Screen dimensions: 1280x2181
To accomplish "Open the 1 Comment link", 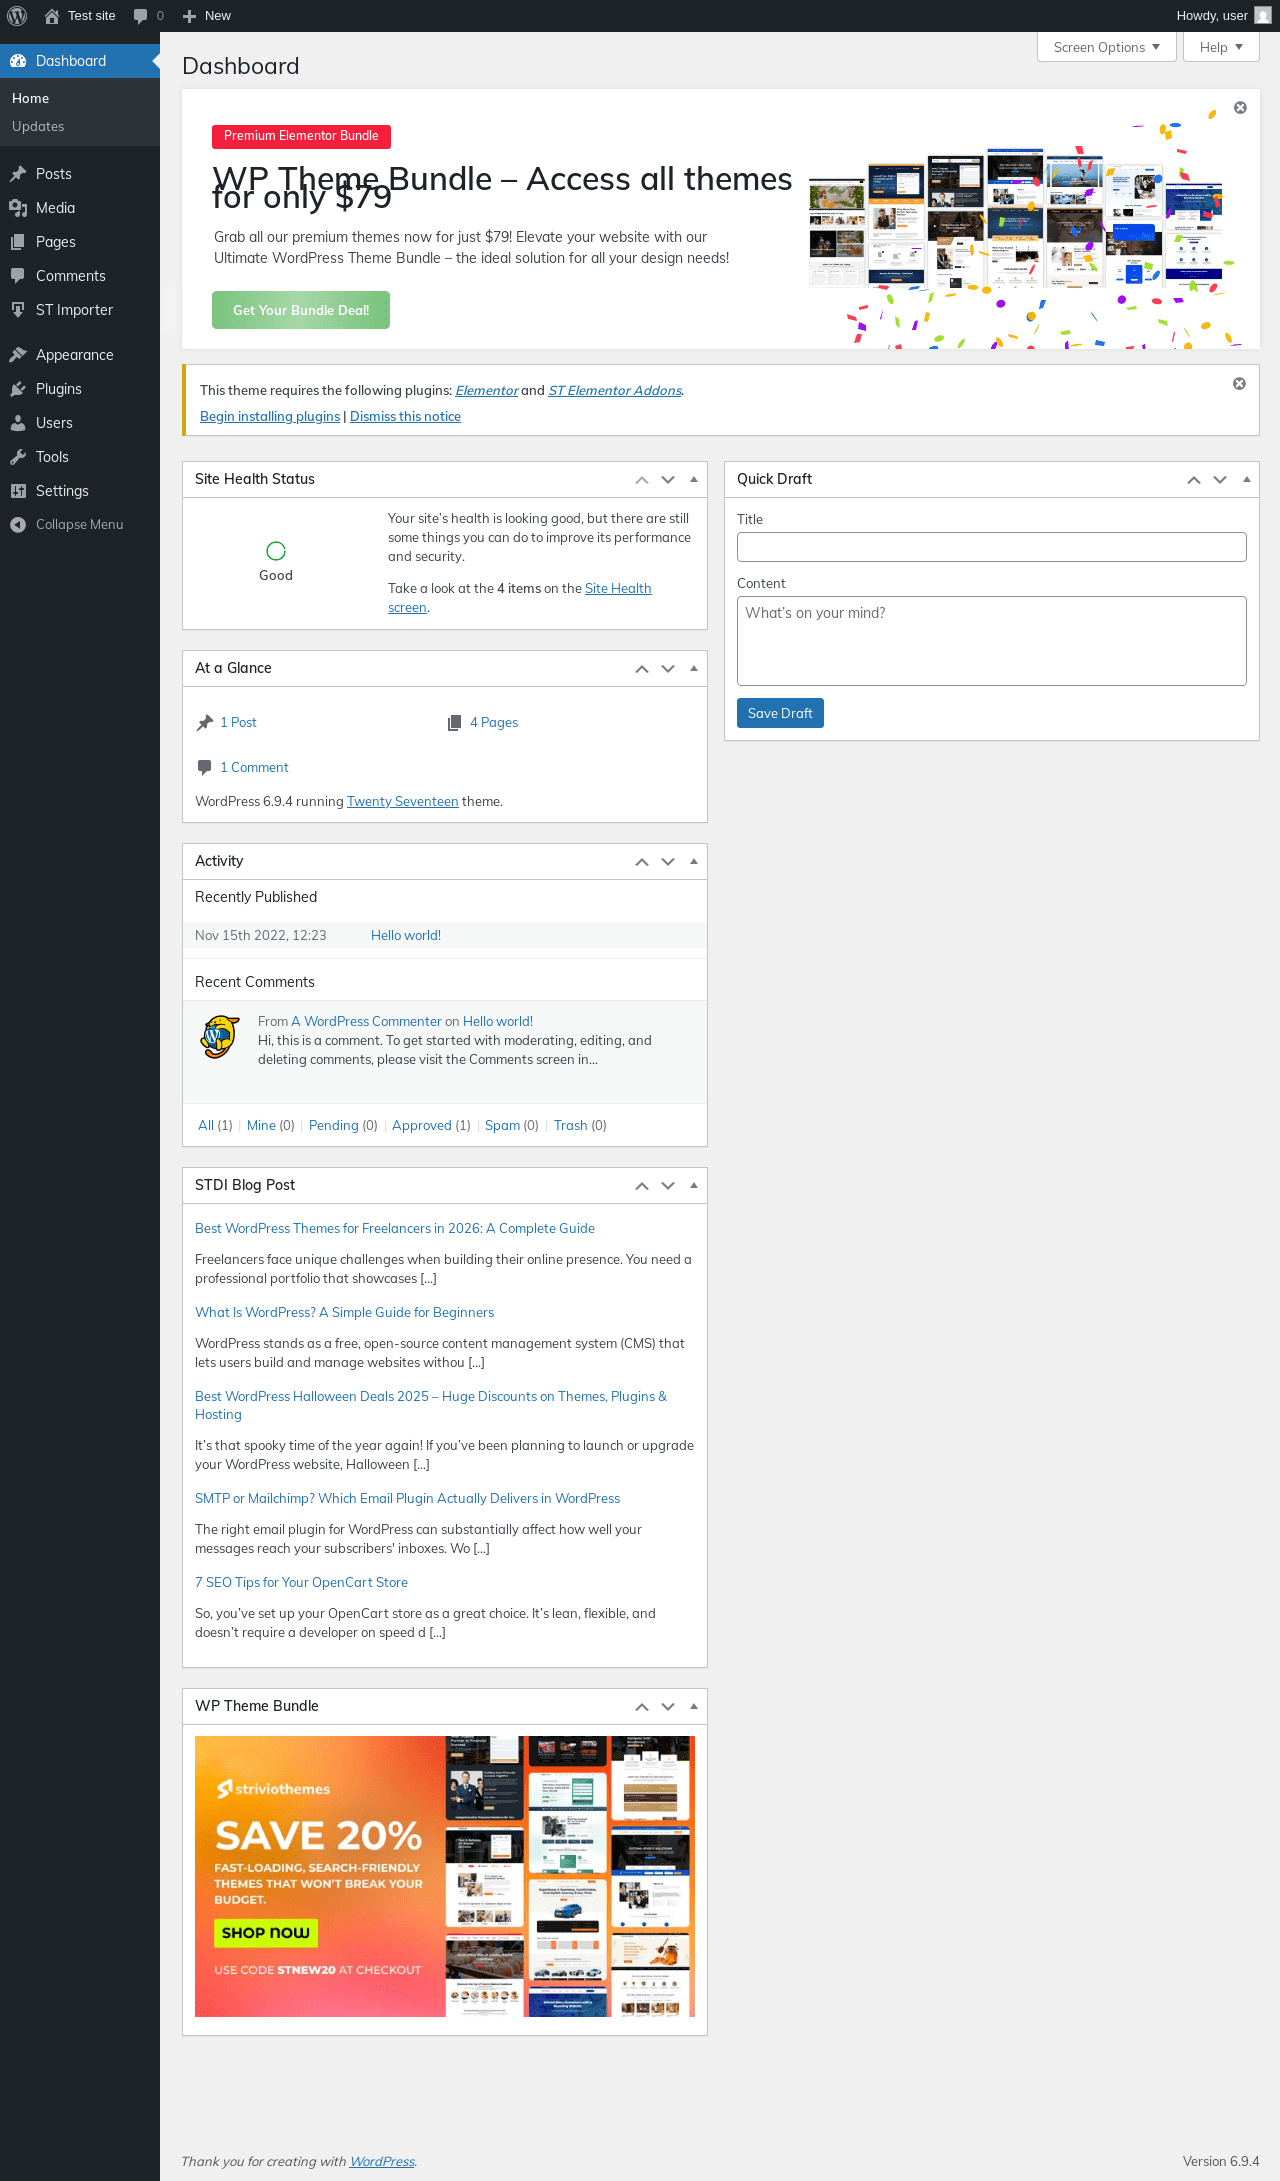I will coord(254,768).
